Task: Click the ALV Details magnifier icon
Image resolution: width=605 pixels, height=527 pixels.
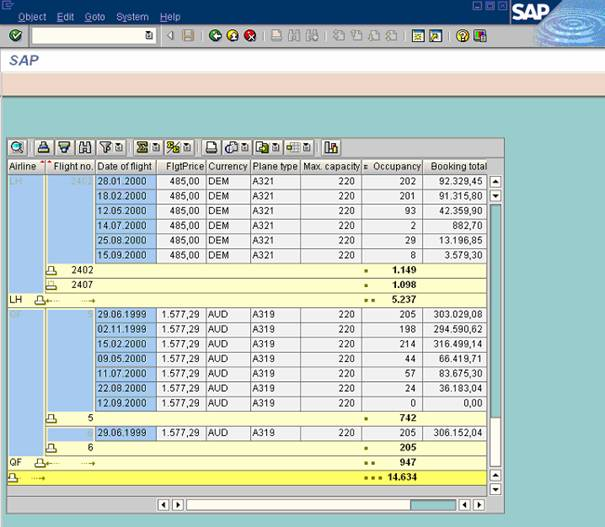Action: [18, 147]
